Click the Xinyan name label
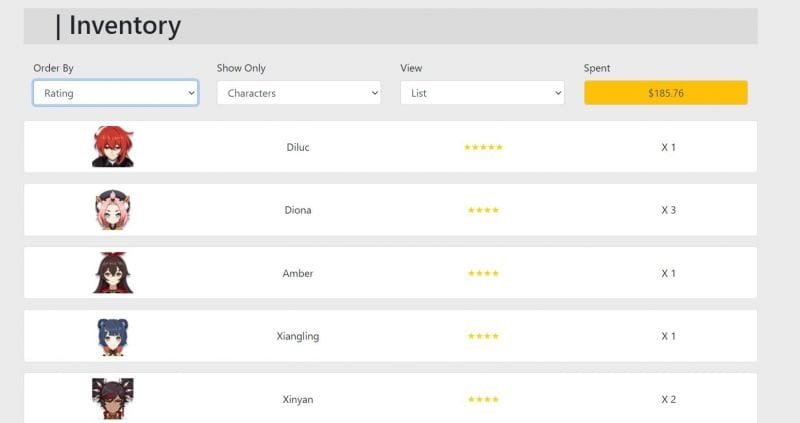The image size is (800, 423). pos(298,399)
